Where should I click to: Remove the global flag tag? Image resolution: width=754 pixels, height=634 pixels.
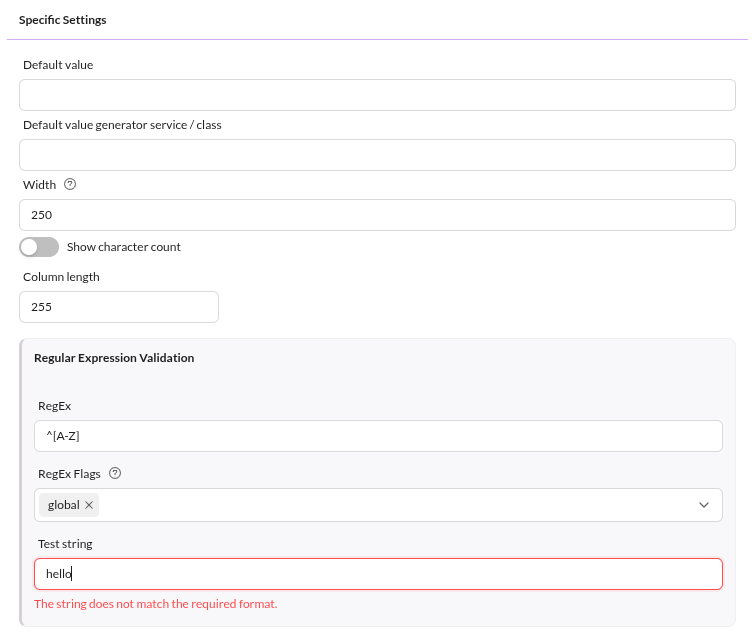[x=89, y=505]
